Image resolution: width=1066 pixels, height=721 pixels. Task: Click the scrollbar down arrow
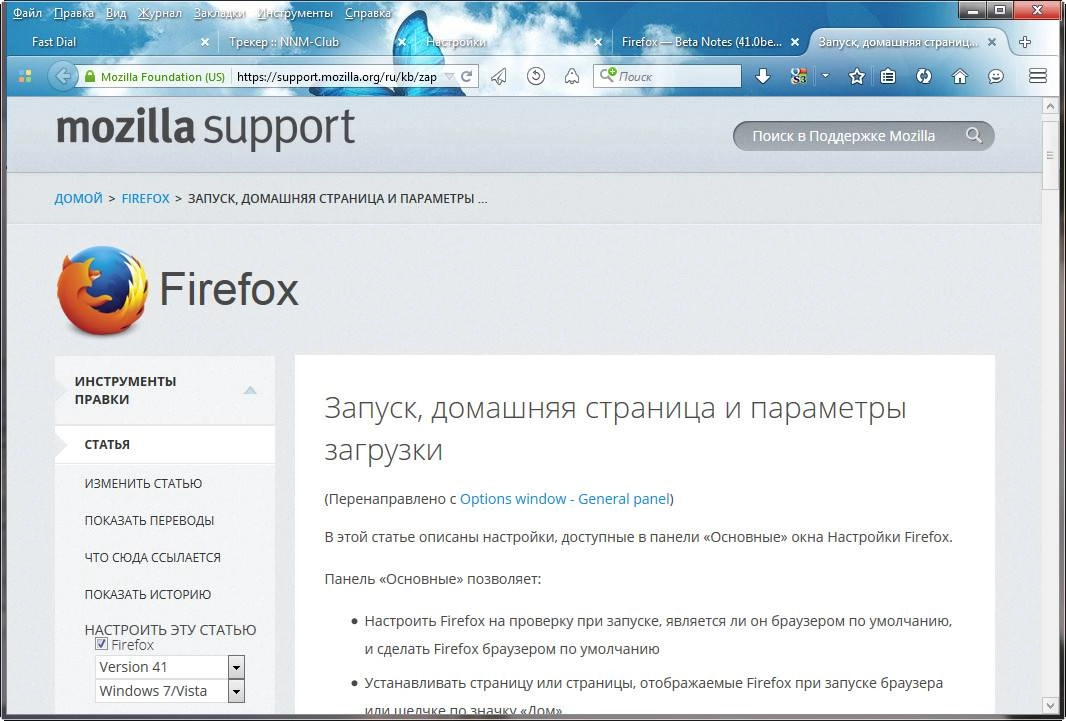(x=1050, y=705)
